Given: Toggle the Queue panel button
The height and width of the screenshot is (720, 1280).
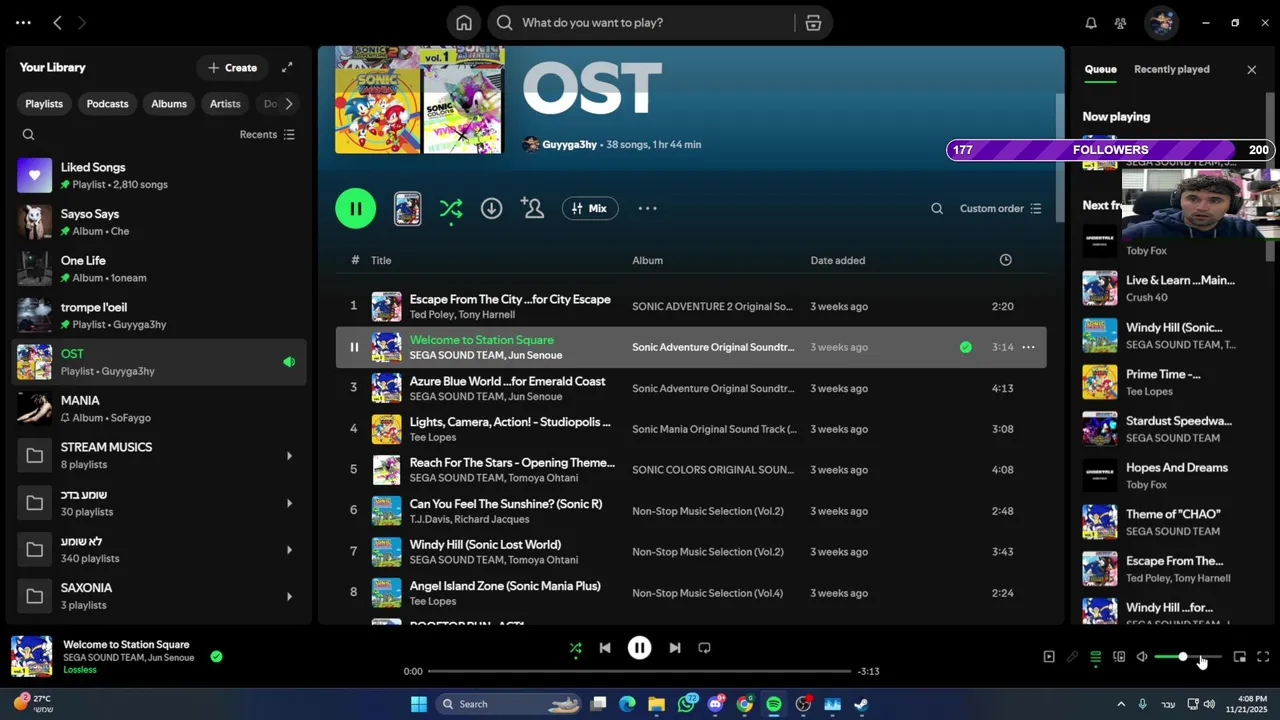Looking at the screenshot, I should 1096,657.
